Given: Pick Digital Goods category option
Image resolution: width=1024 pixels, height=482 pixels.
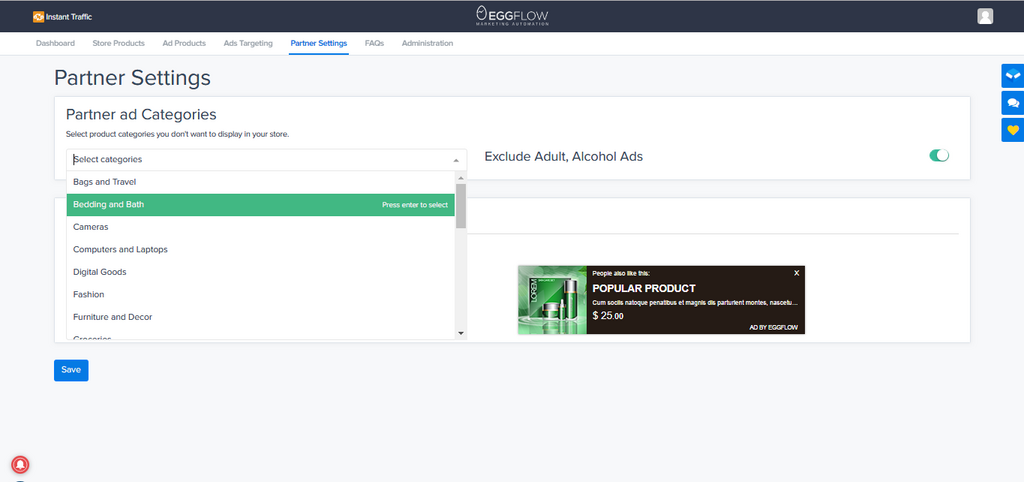Looking at the screenshot, I should coord(261,272).
